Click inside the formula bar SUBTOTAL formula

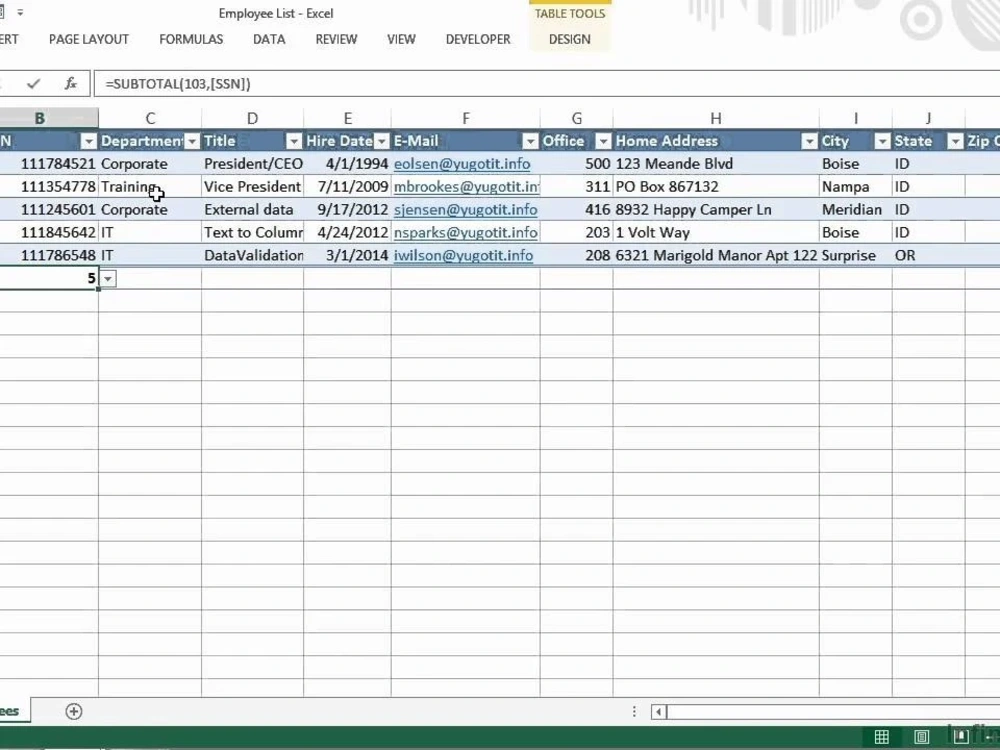[178, 84]
